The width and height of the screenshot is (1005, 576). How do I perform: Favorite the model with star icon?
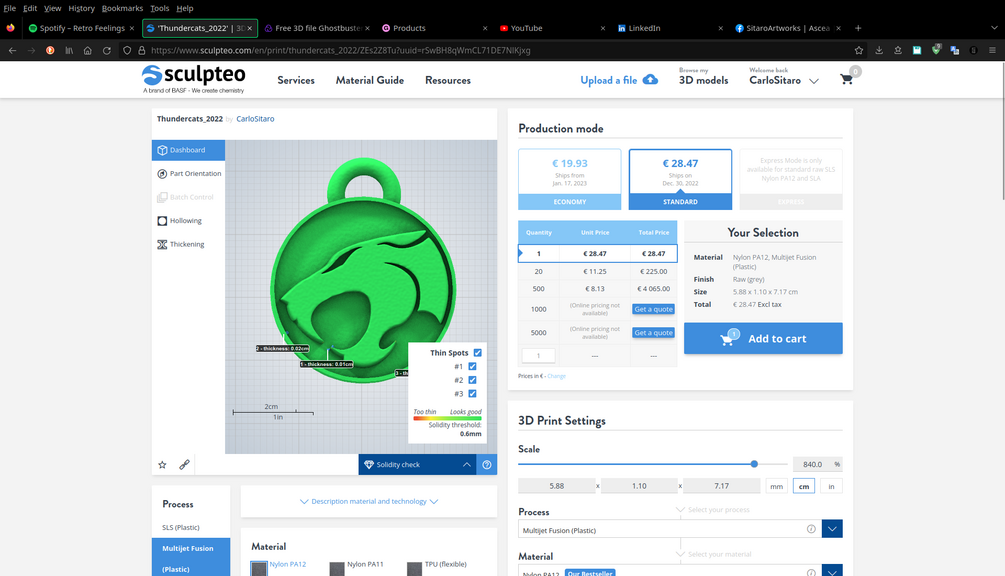click(162, 465)
